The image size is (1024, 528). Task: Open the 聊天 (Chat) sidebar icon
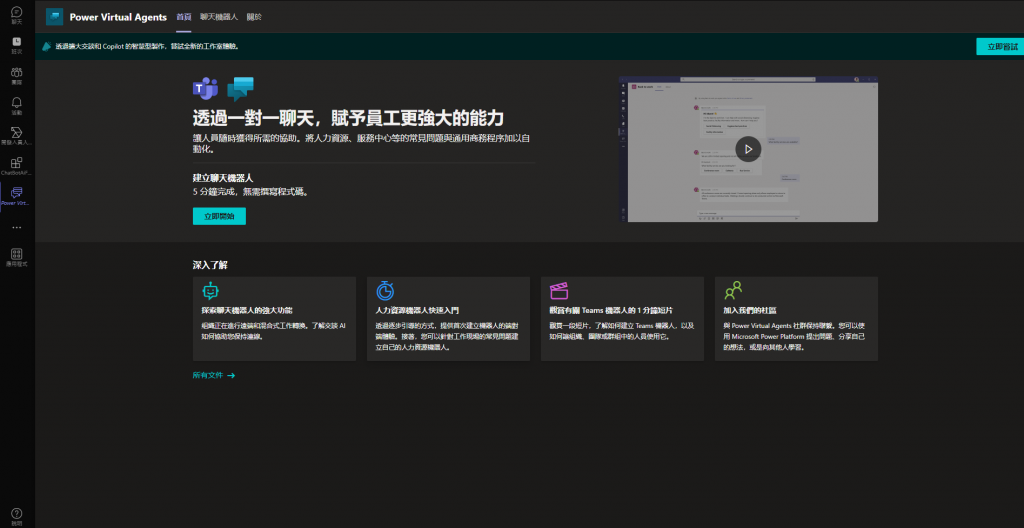[x=17, y=15]
